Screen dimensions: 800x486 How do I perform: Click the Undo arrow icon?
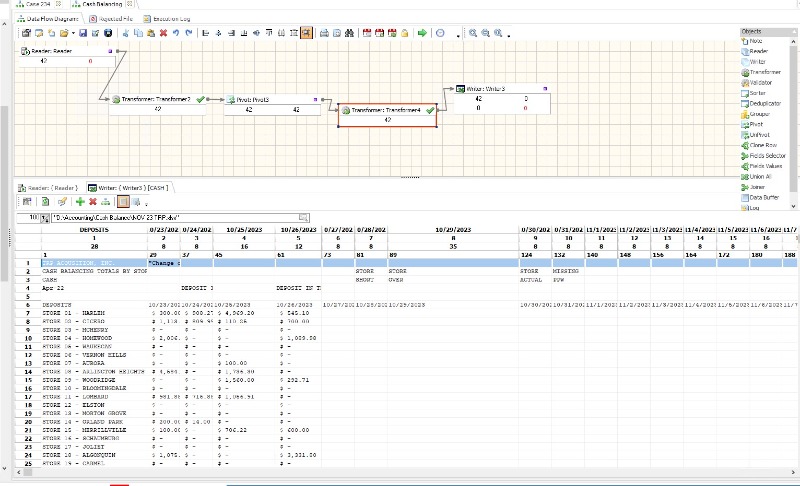176,33
